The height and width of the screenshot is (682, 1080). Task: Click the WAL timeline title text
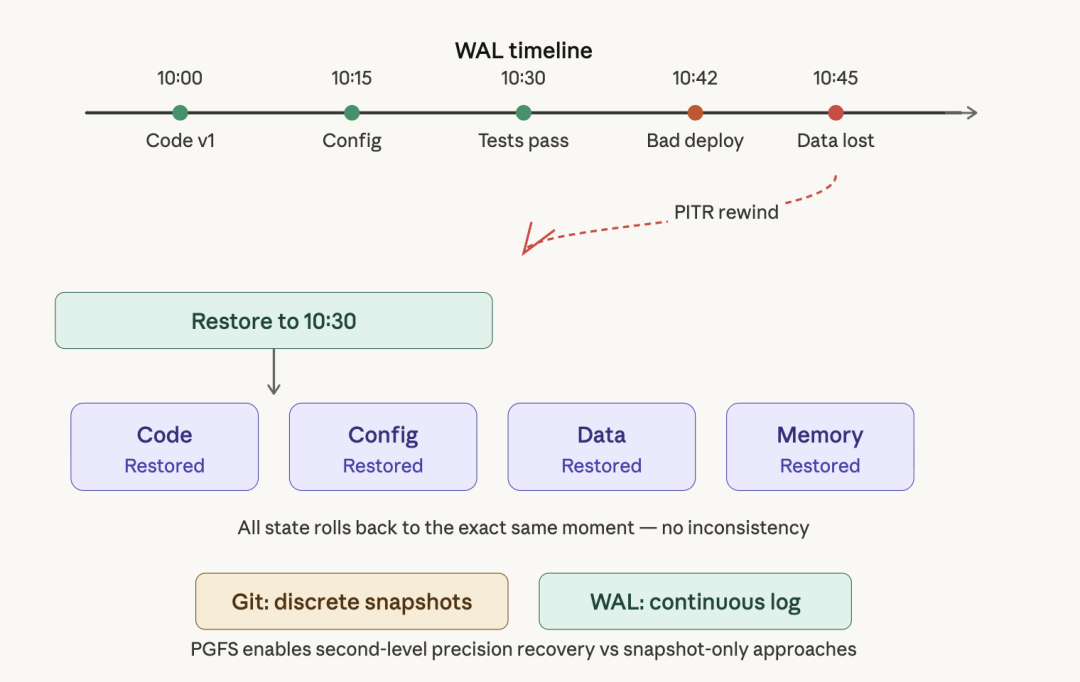tap(523, 50)
